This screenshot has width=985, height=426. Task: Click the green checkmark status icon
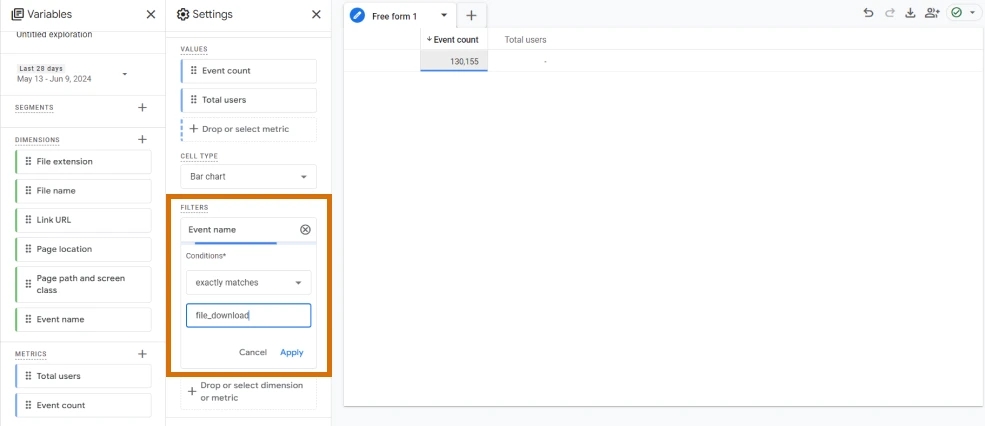[957, 13]
